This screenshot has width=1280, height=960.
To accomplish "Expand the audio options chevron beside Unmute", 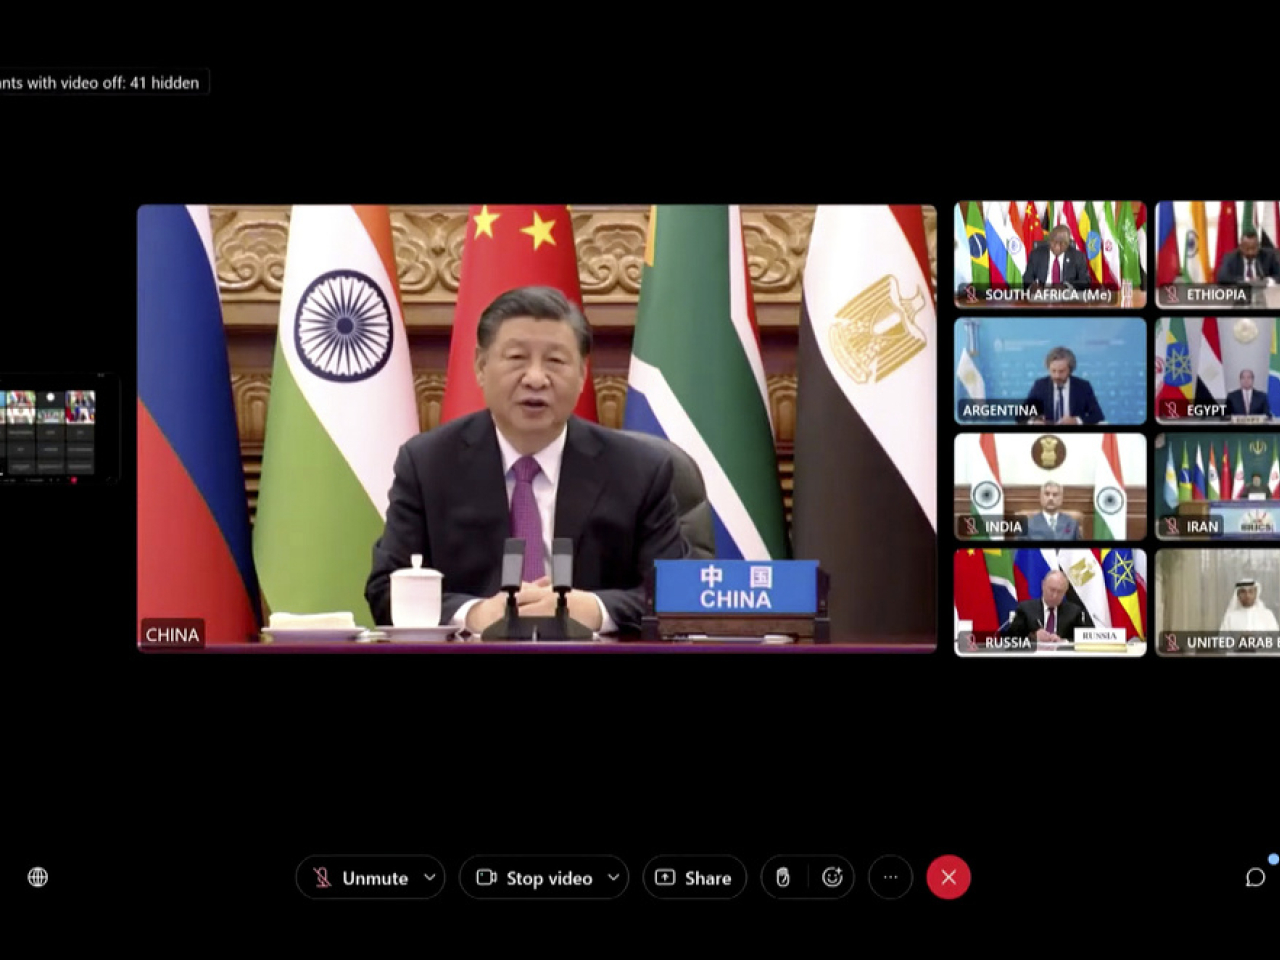I will [x=430, y=877].
